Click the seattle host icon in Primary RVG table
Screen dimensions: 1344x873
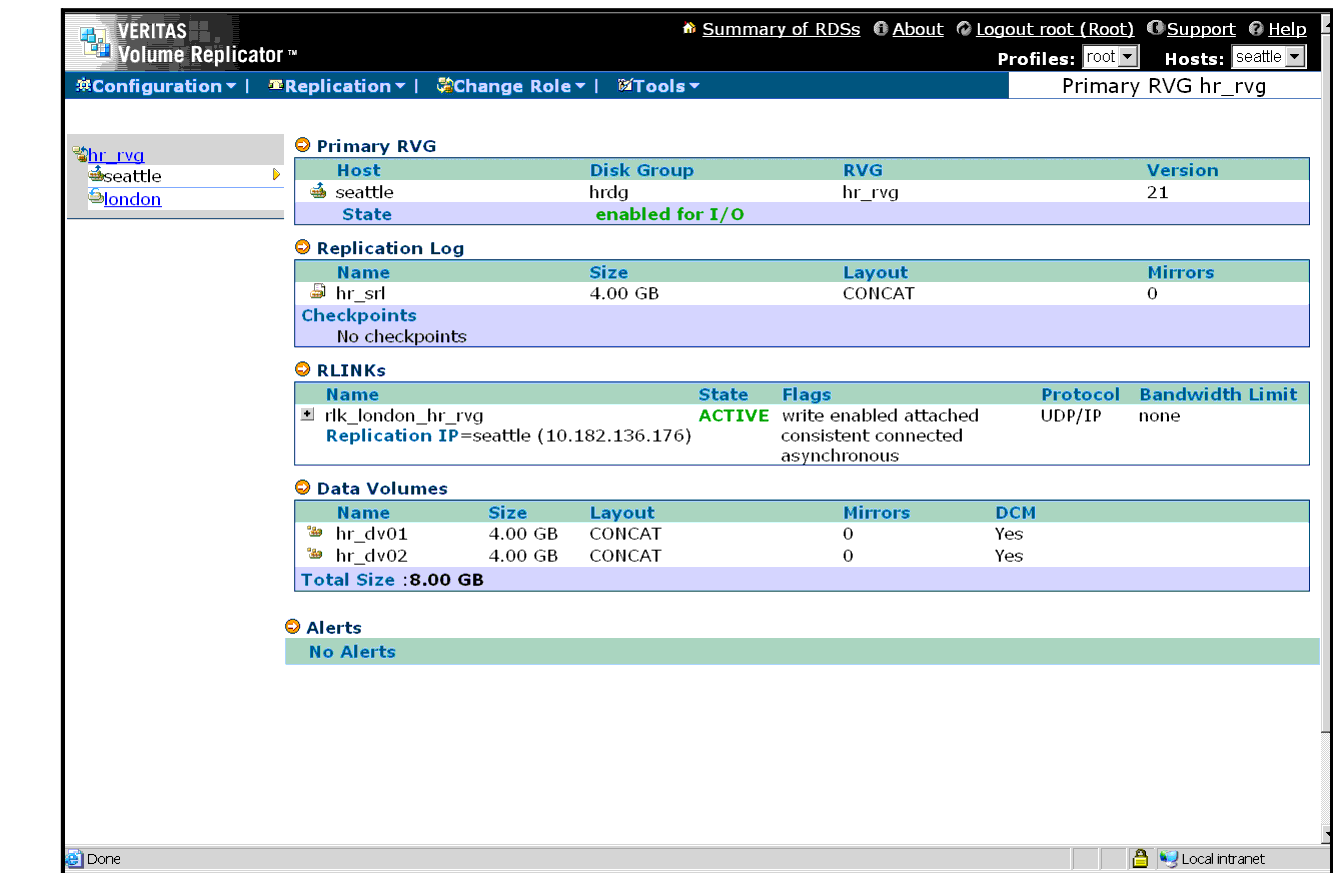pos(318,191)
